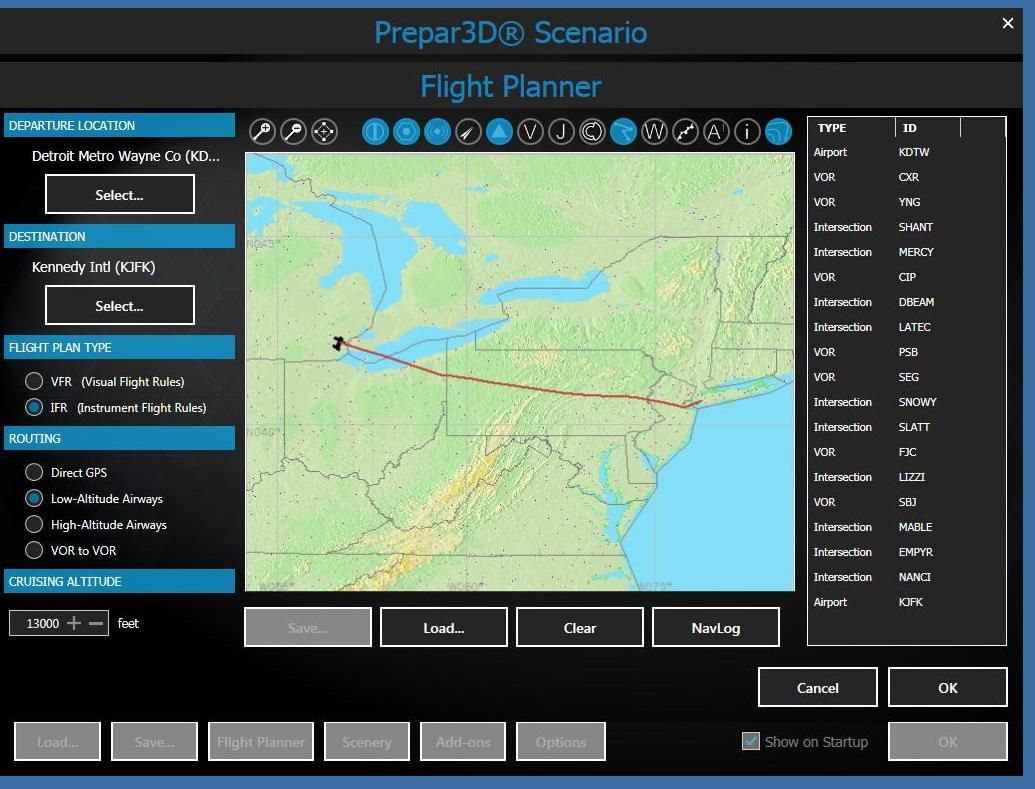1035x789 pixels.
Task: Toggle the J jet airways icon
Action: click(x=561, y=132)
